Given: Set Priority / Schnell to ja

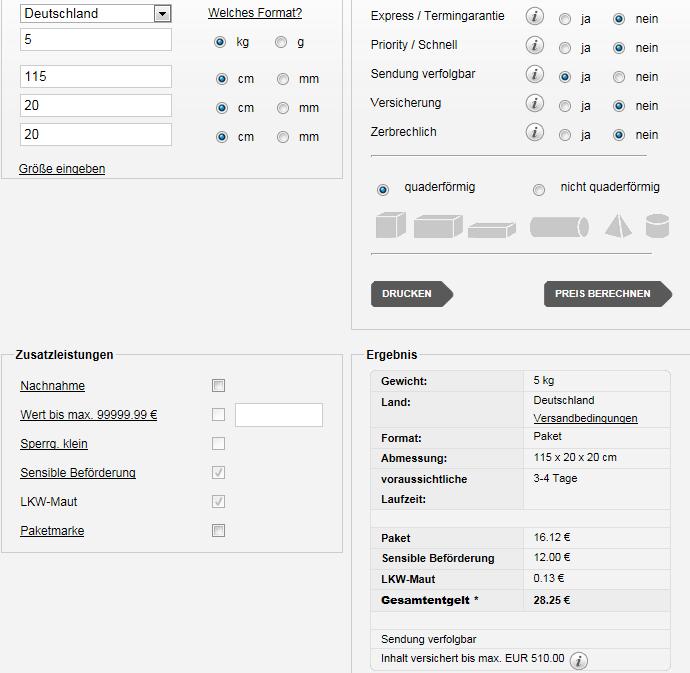Looking at the screenshot, I should point(565,48).
